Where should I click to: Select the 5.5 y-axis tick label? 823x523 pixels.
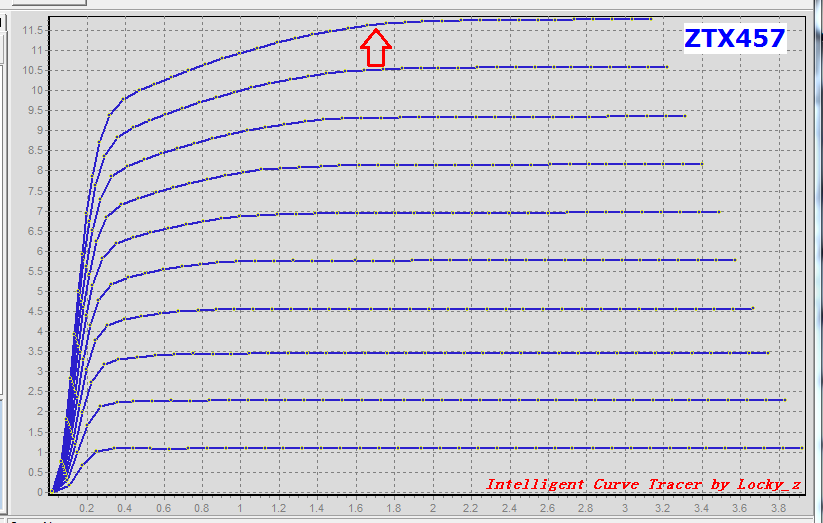(x=36, y=271)
